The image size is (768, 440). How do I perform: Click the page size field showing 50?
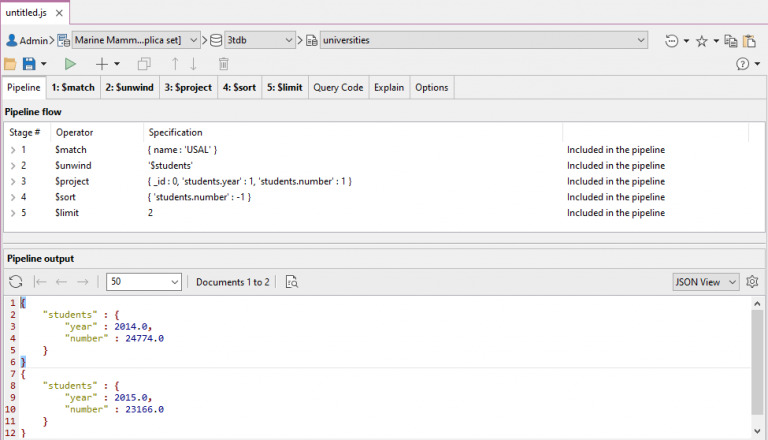tap(143, 282)
